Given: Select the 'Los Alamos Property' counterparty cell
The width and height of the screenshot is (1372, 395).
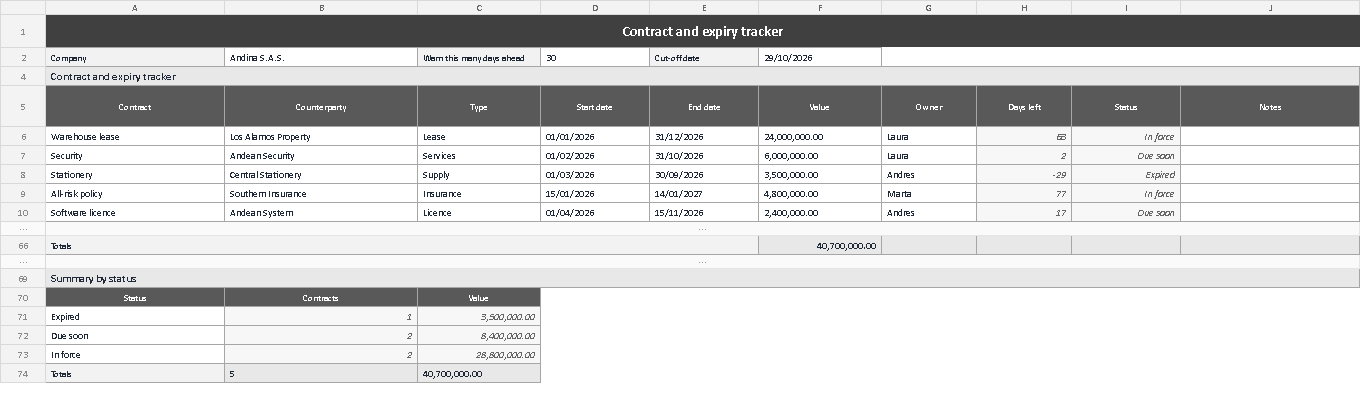Looking at the screenshot, I should pyautogui.click(x=321, y=136).
